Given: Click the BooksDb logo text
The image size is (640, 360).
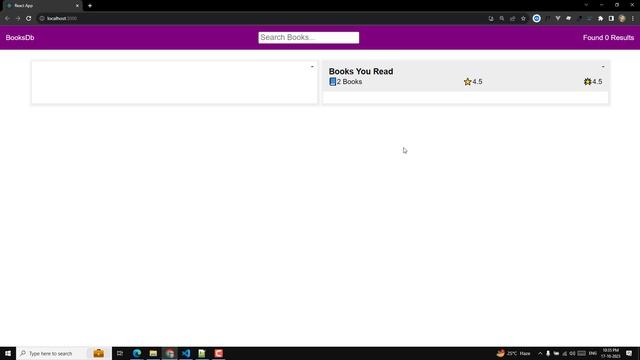Looking at the screenshot, I should [20, 38].
